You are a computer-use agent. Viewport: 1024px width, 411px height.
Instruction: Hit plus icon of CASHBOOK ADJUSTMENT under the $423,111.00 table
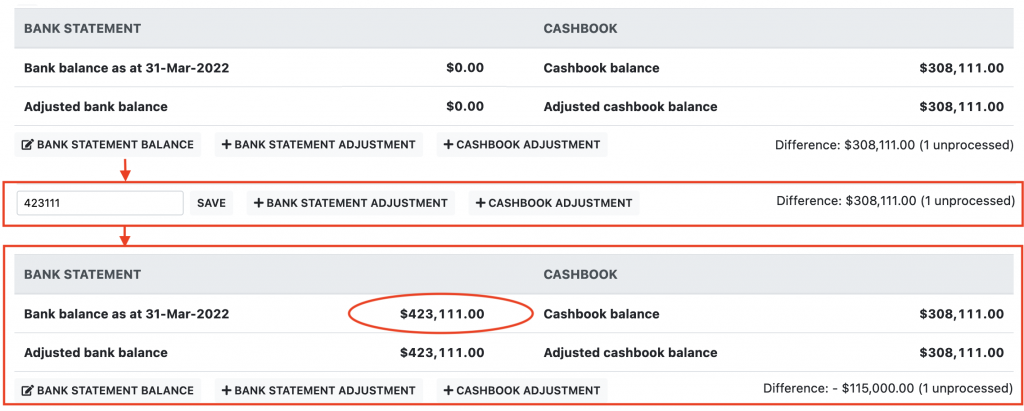[448, 391]
